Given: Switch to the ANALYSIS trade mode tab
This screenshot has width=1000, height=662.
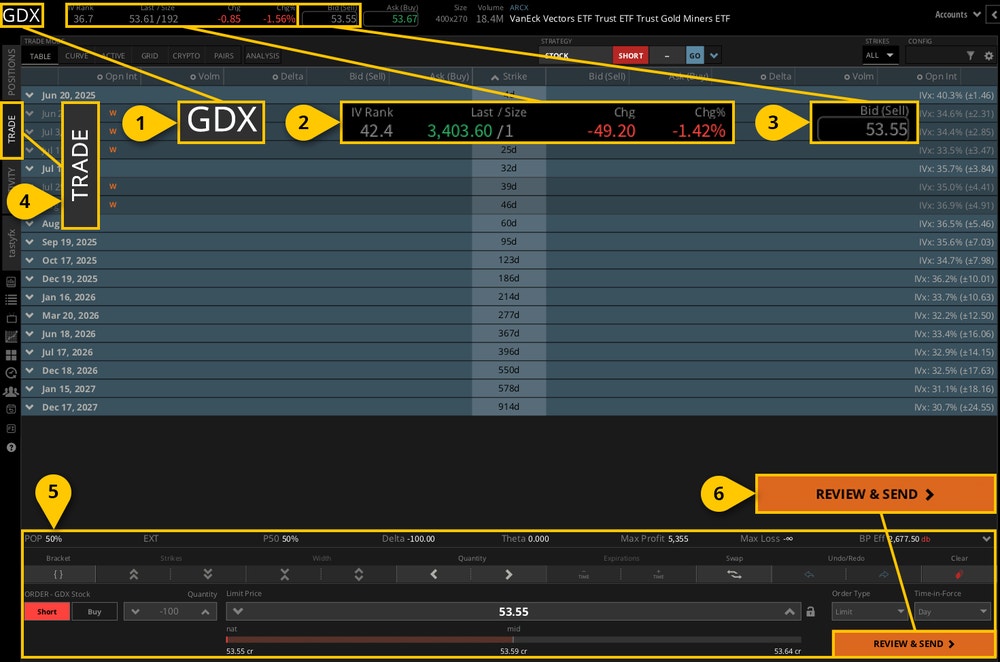Looking at the screenshot, I should point(263,56).
